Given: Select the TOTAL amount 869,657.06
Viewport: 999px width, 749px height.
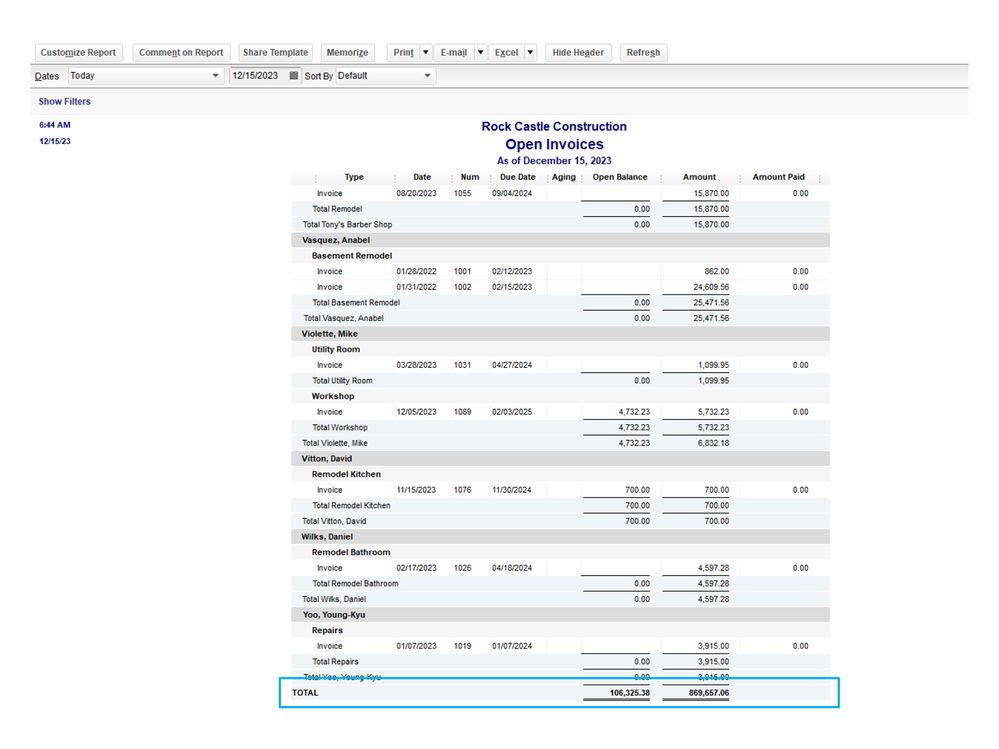Looking at the screenshot, I should [x=708, y=693].
